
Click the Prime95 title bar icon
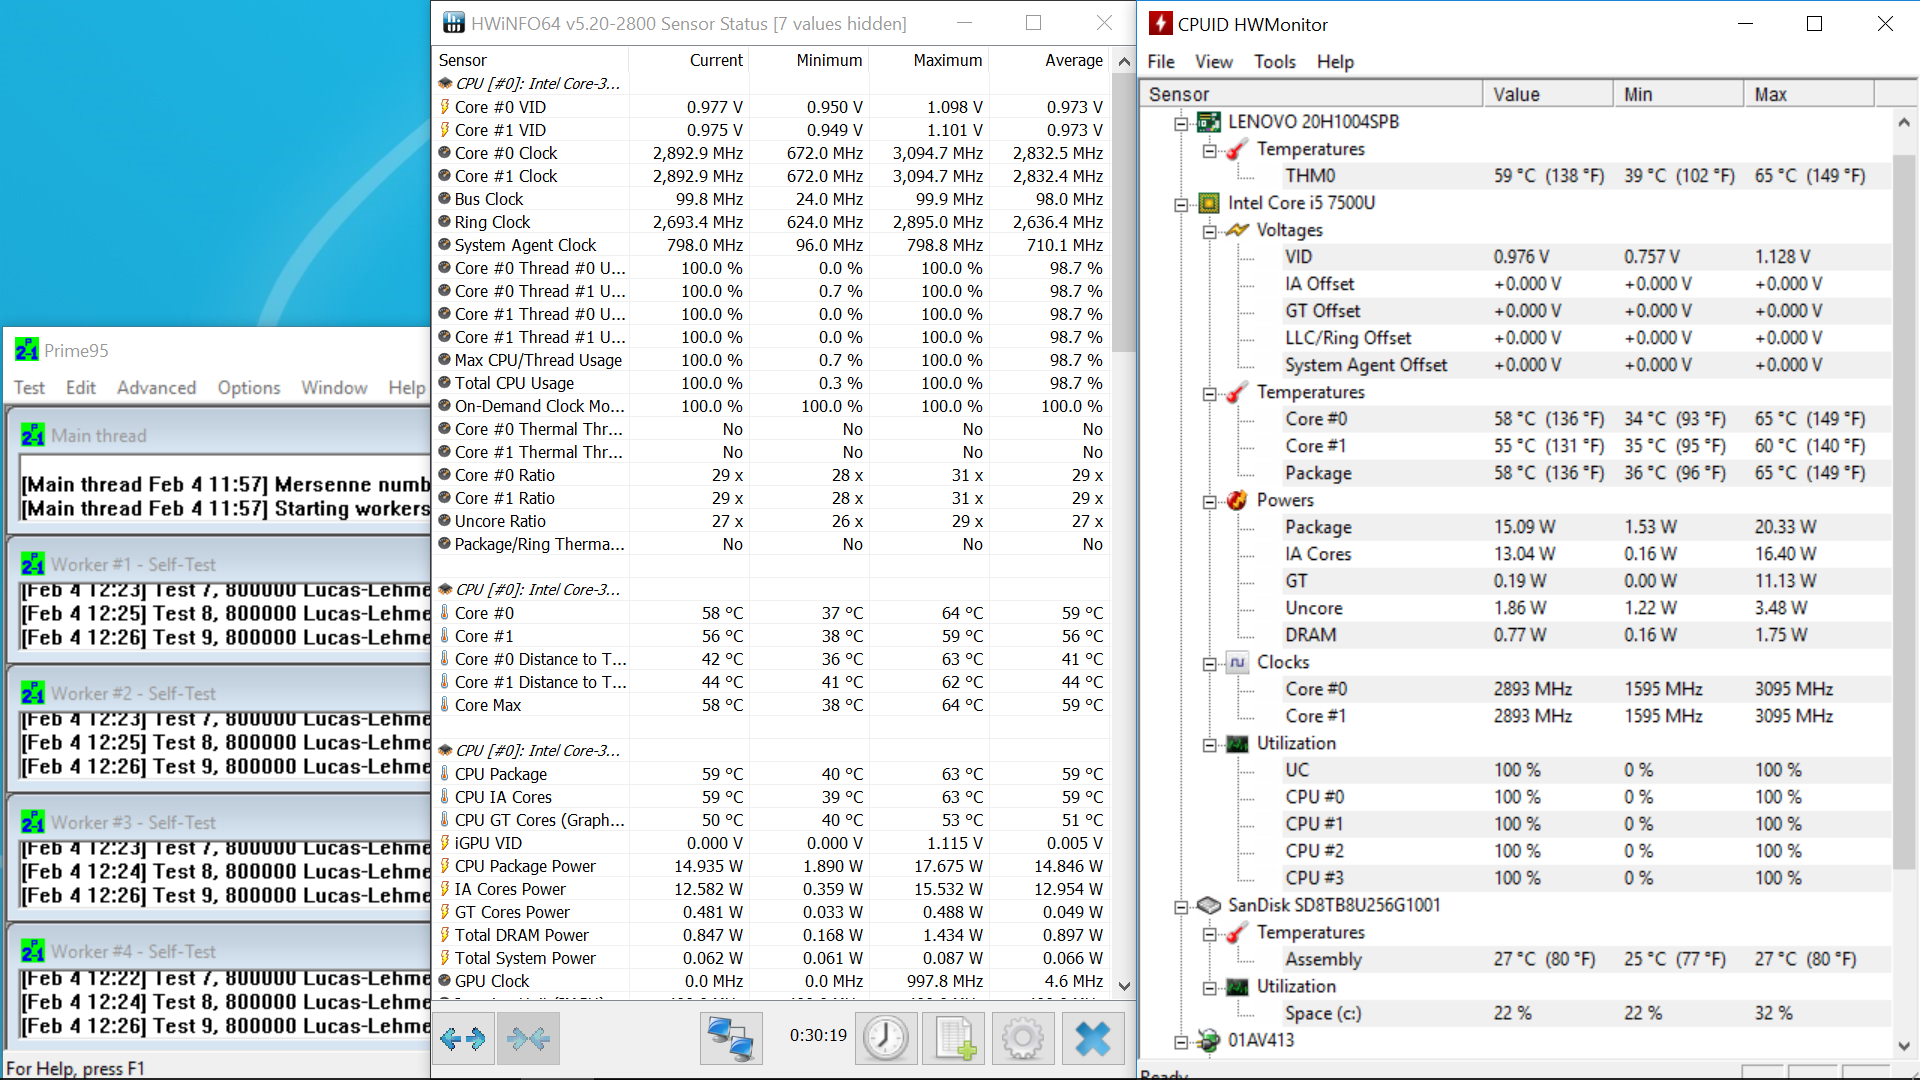(x=27, y=350)
